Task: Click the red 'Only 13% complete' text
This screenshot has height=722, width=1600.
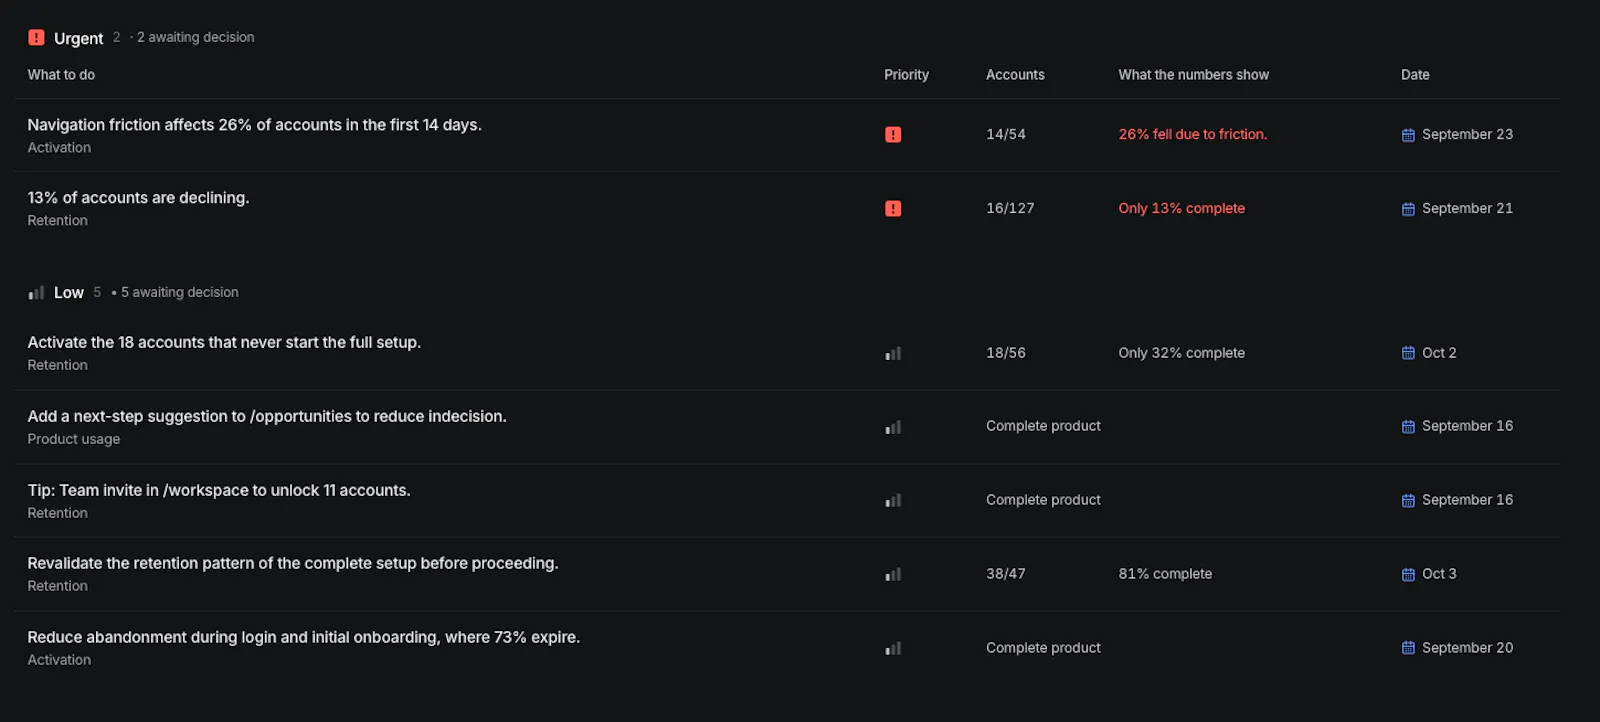Action: [1181, 208]
